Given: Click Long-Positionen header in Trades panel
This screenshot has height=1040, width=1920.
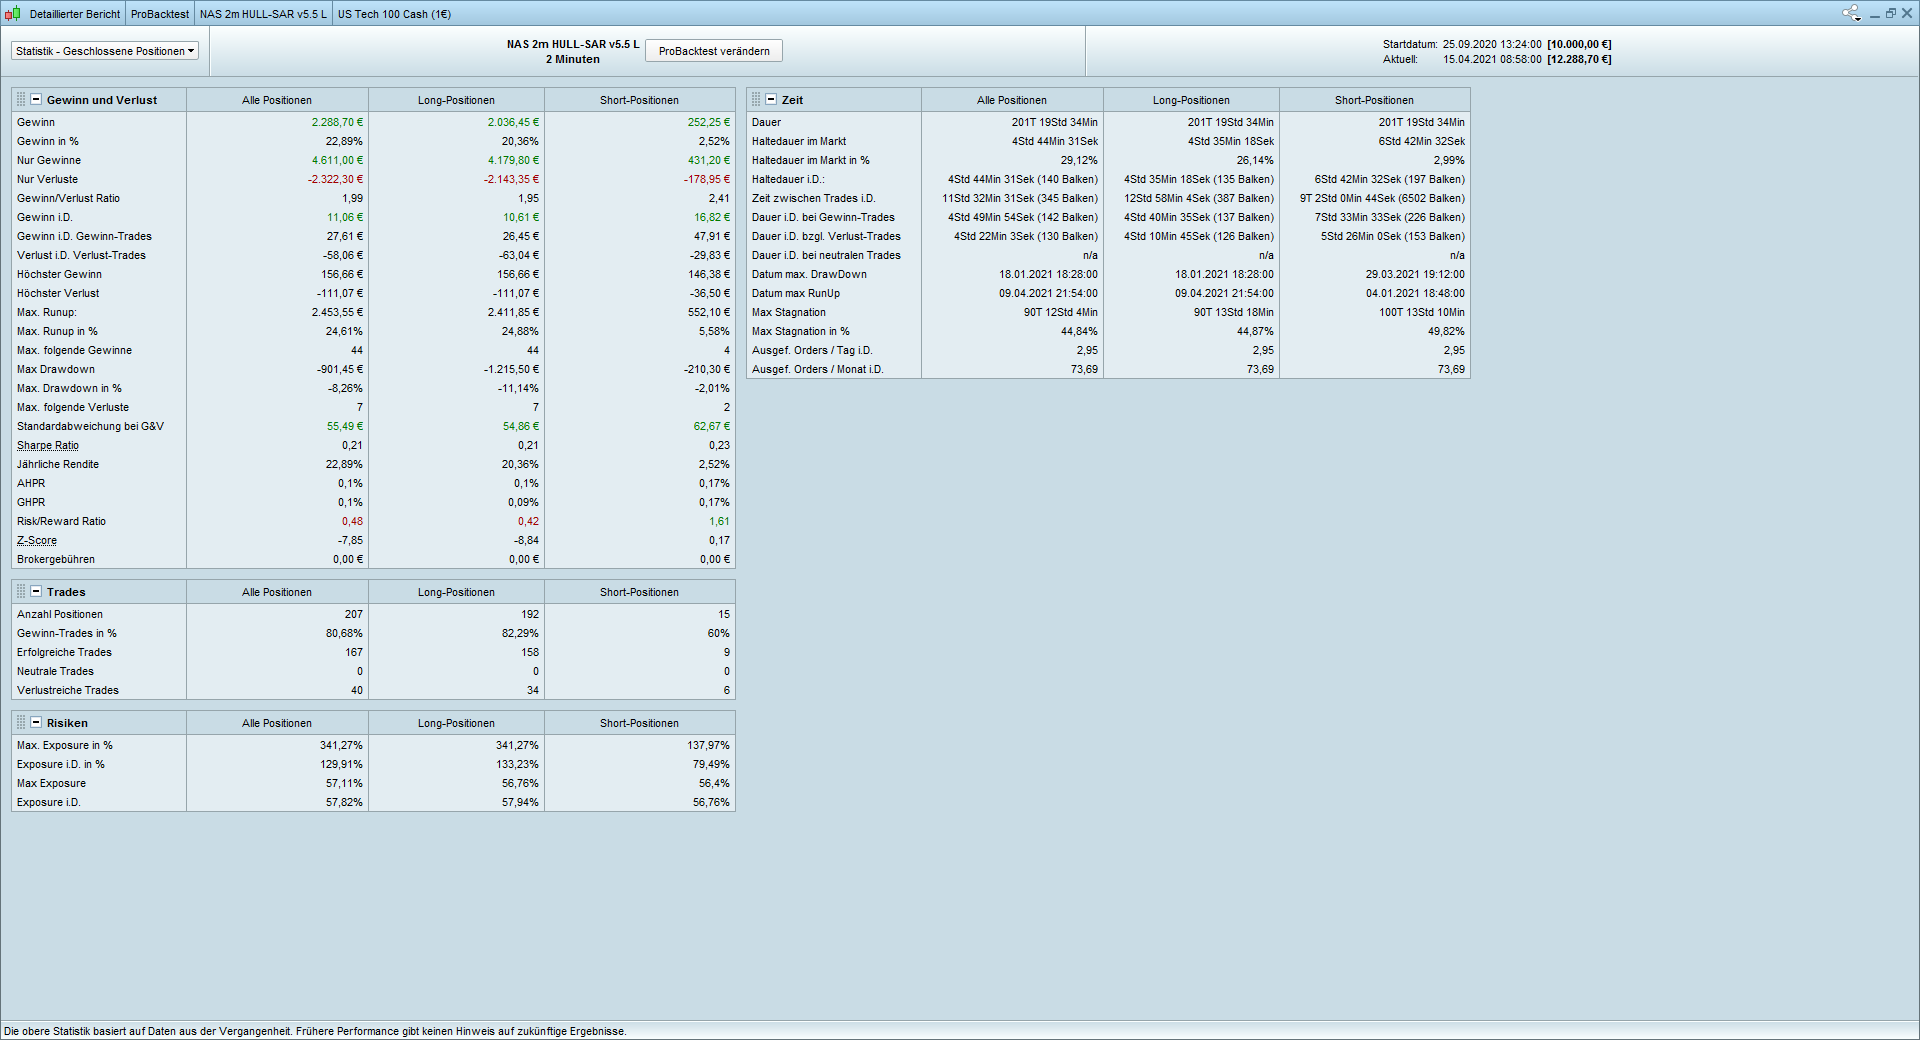Looking at the screenshot, I should click(456, 592).
